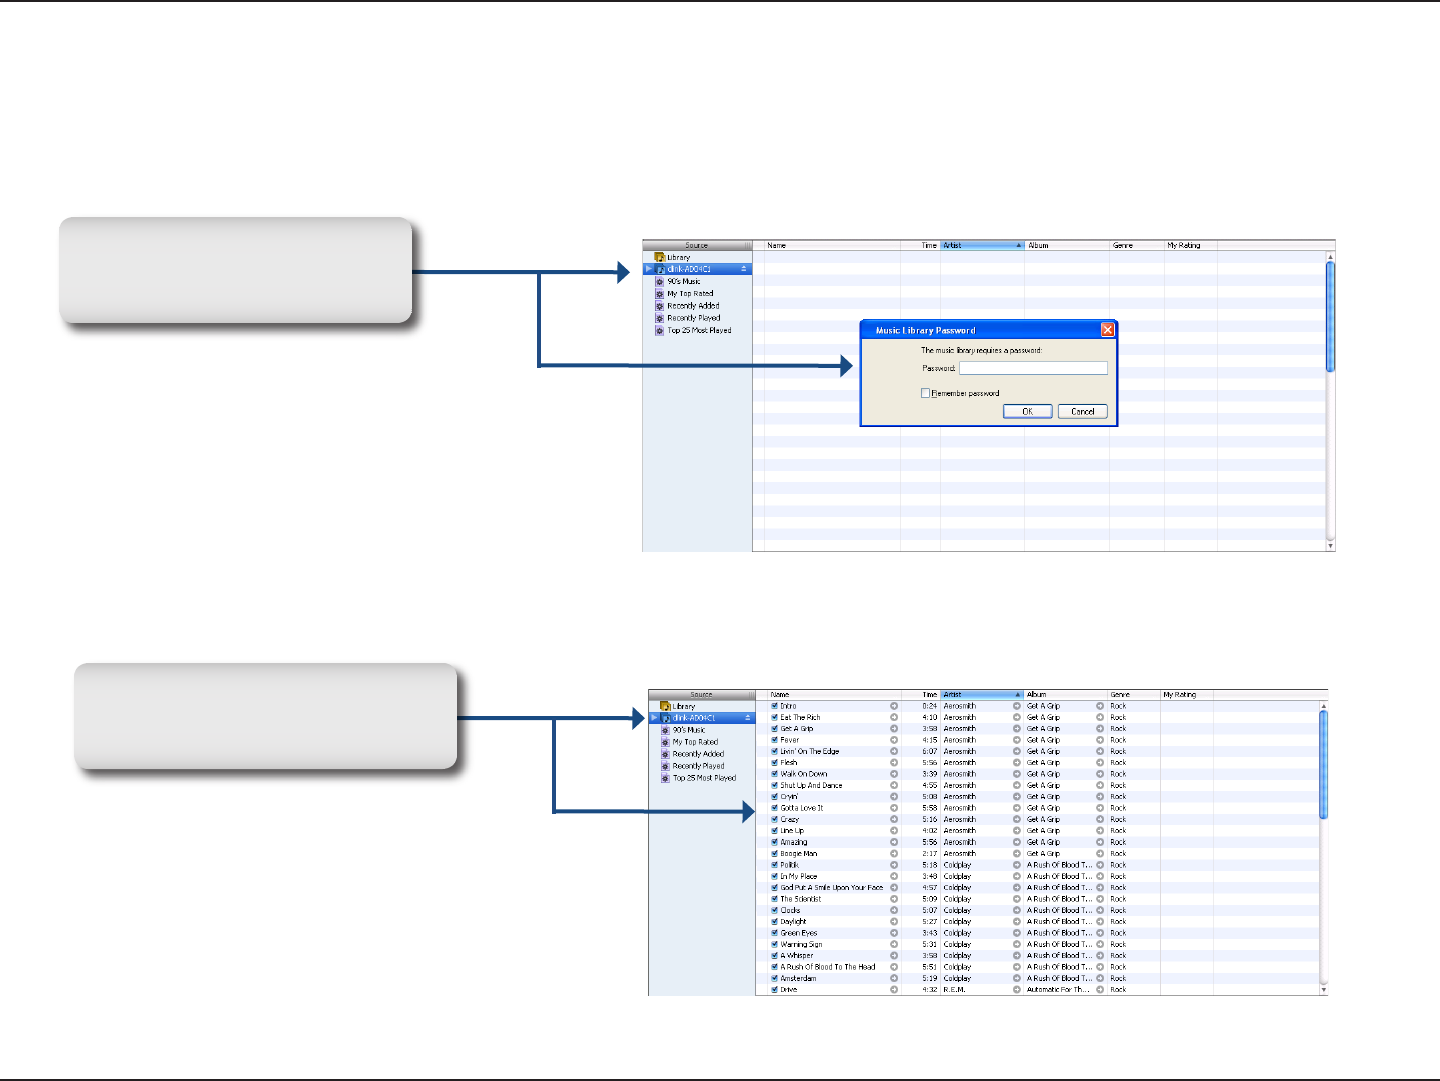This screenshot has height=1081, width=1440.
Task: Click the 90's Music gear icon in the password-dialog screenshot
Action: tap(660, 282)
